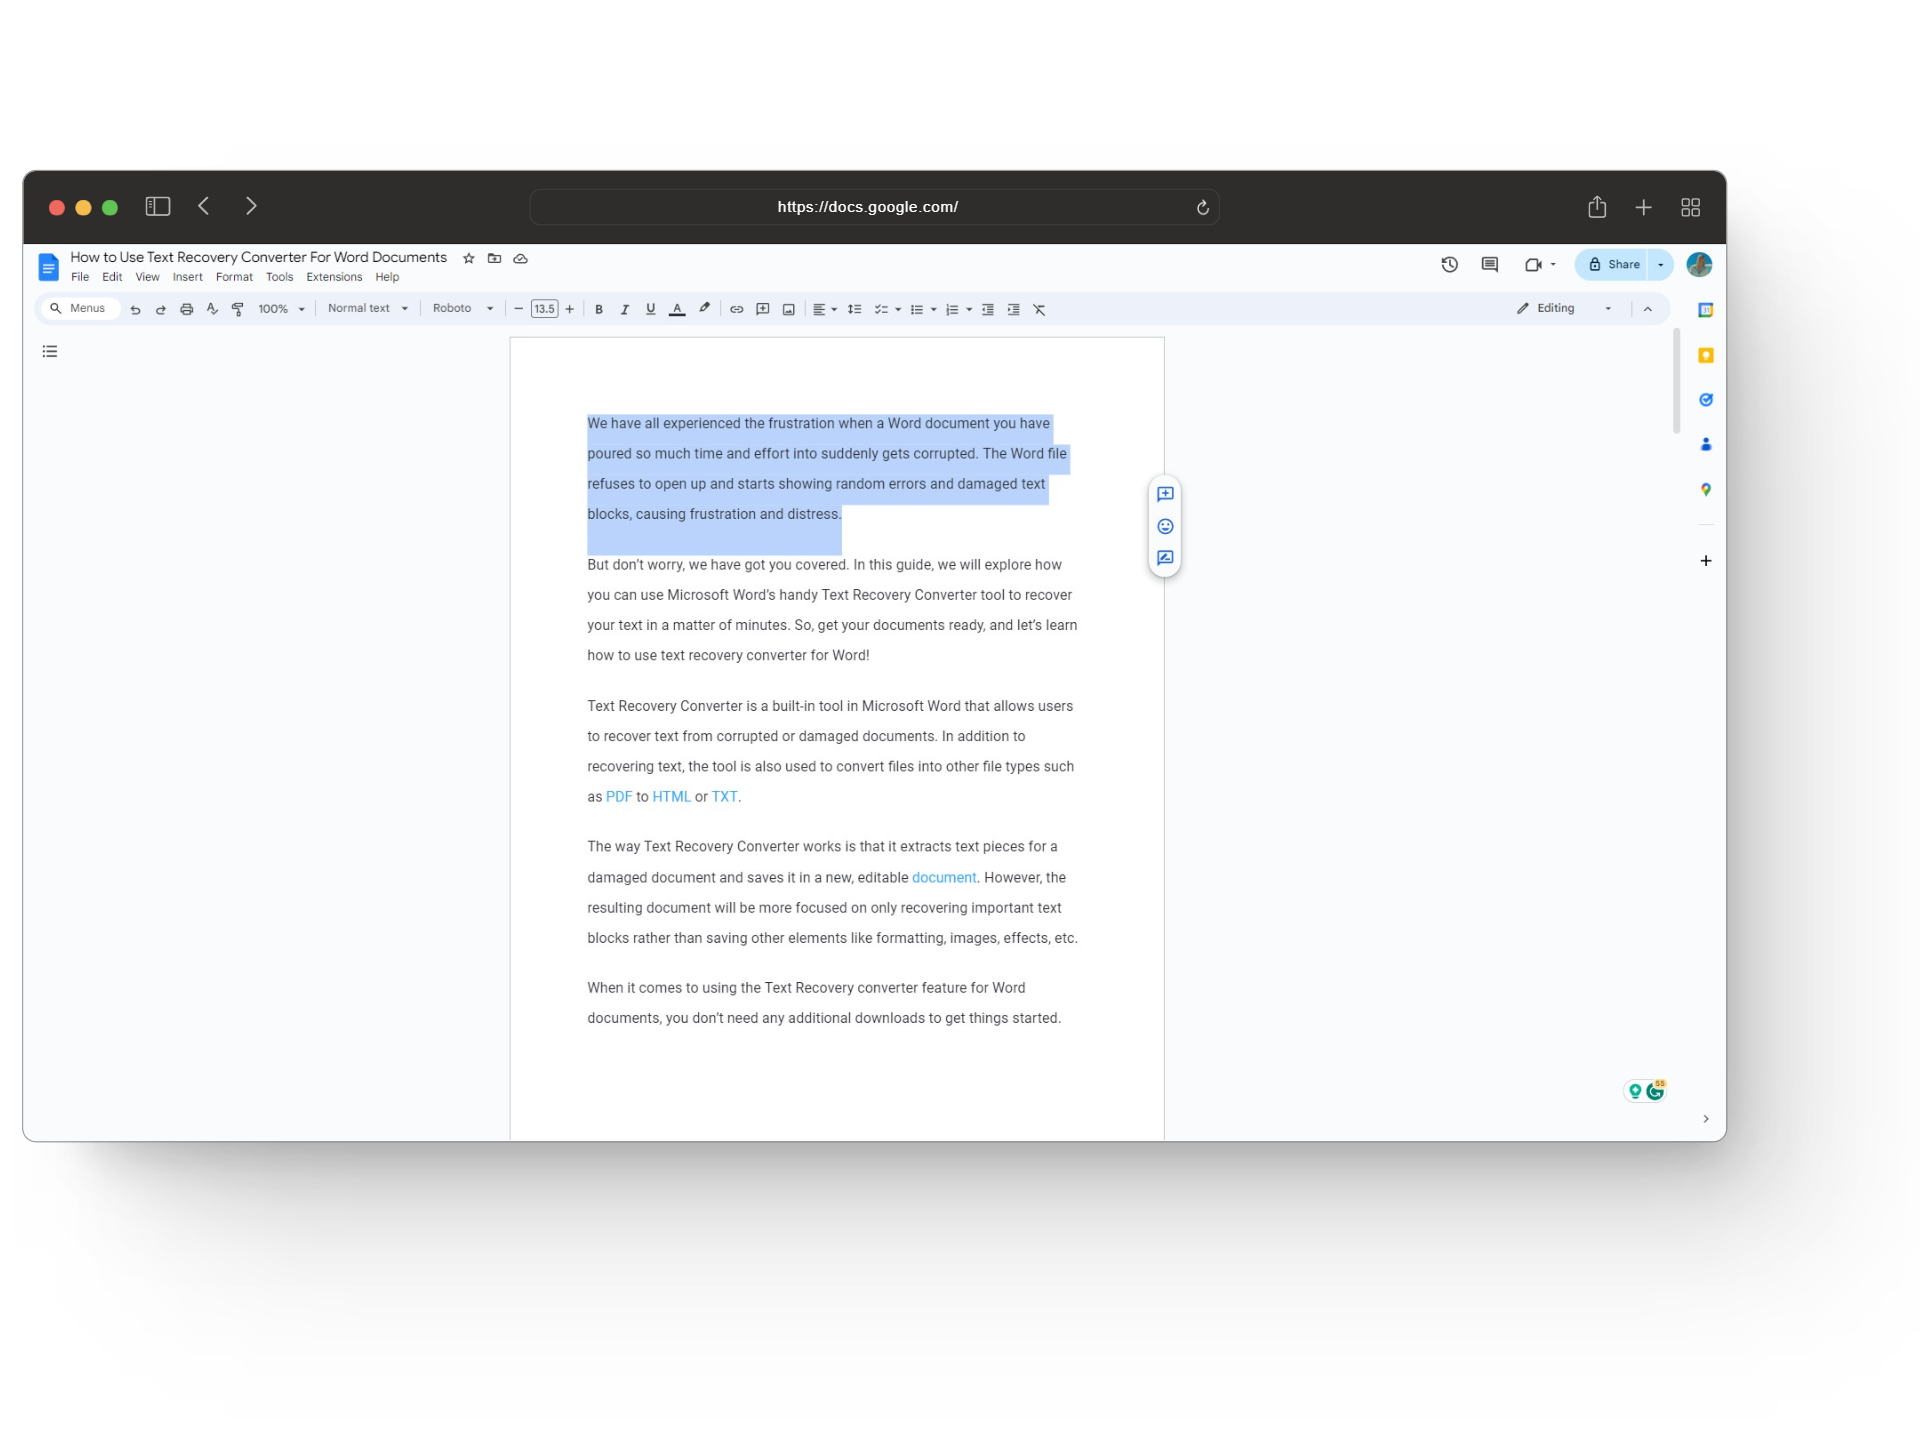The height and width of the screenshot is (1440, 1920).
Task: Toggle italic formatting
Action: point(624,309)
